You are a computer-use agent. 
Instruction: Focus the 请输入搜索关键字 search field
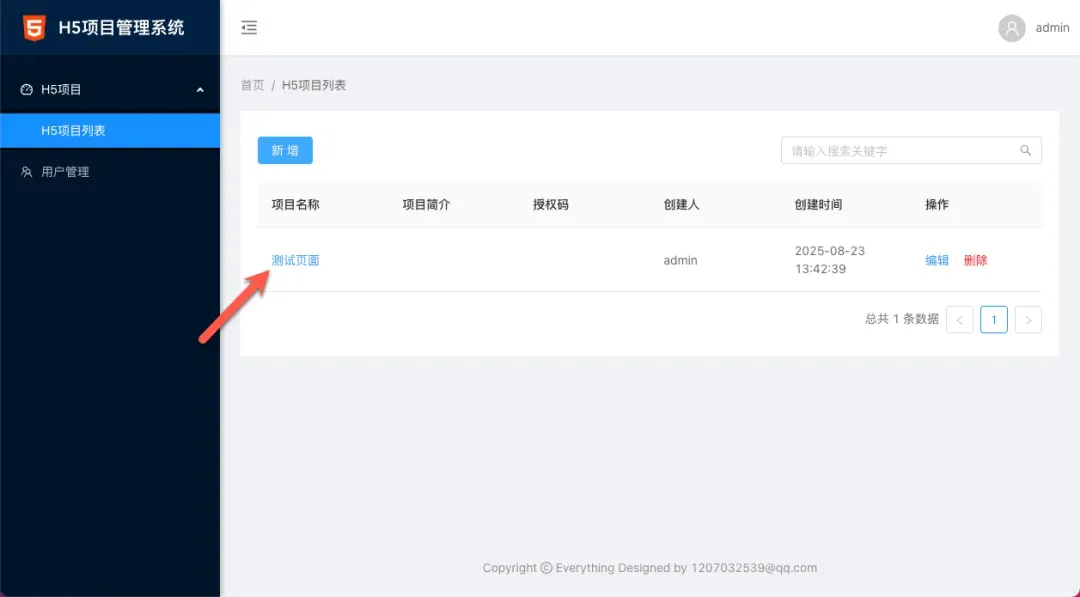[x=900, y=151]
